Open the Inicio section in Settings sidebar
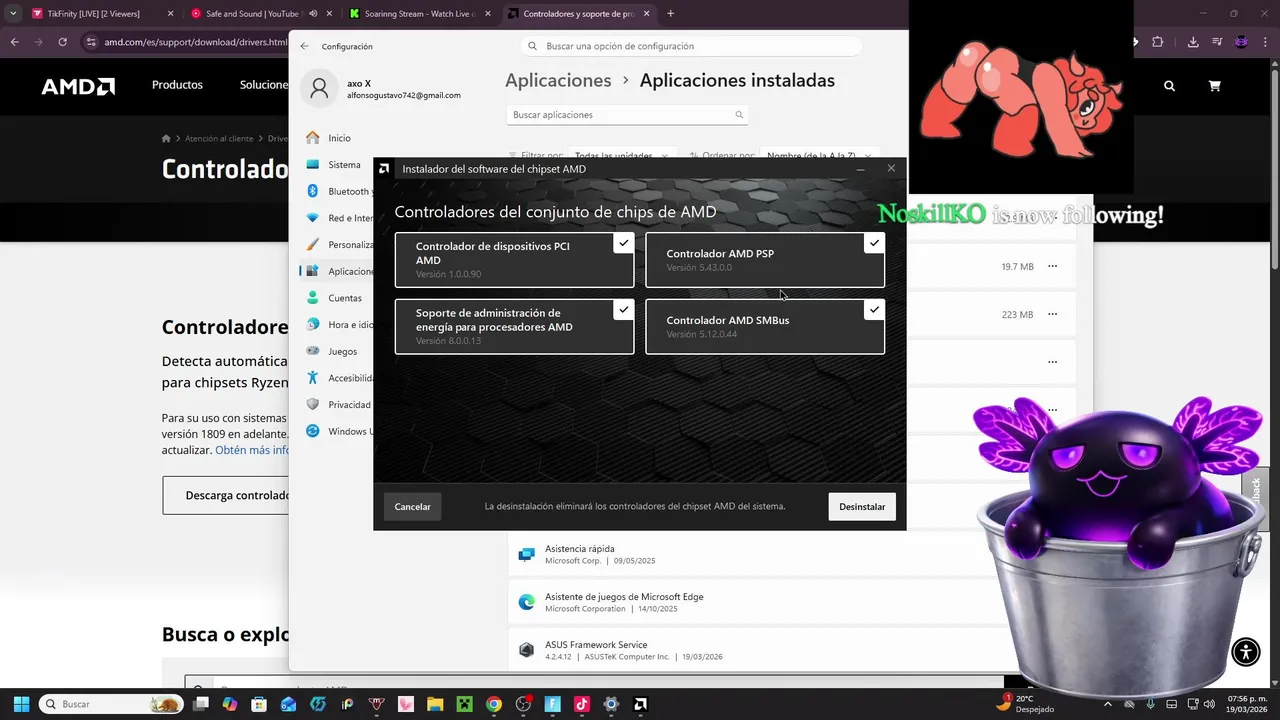The image size is (1280, 720). [335, 138]
